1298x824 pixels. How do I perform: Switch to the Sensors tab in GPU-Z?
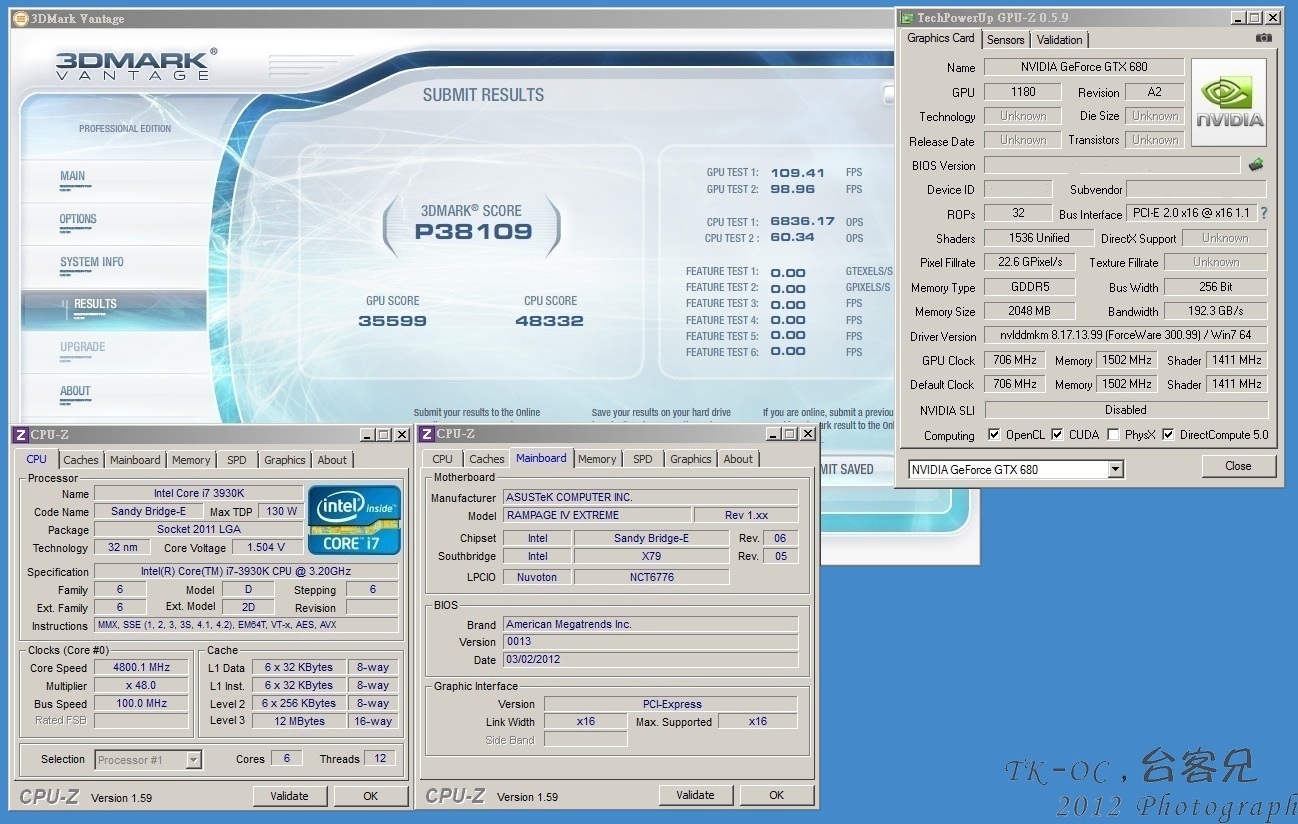[x=1005, y=40]
